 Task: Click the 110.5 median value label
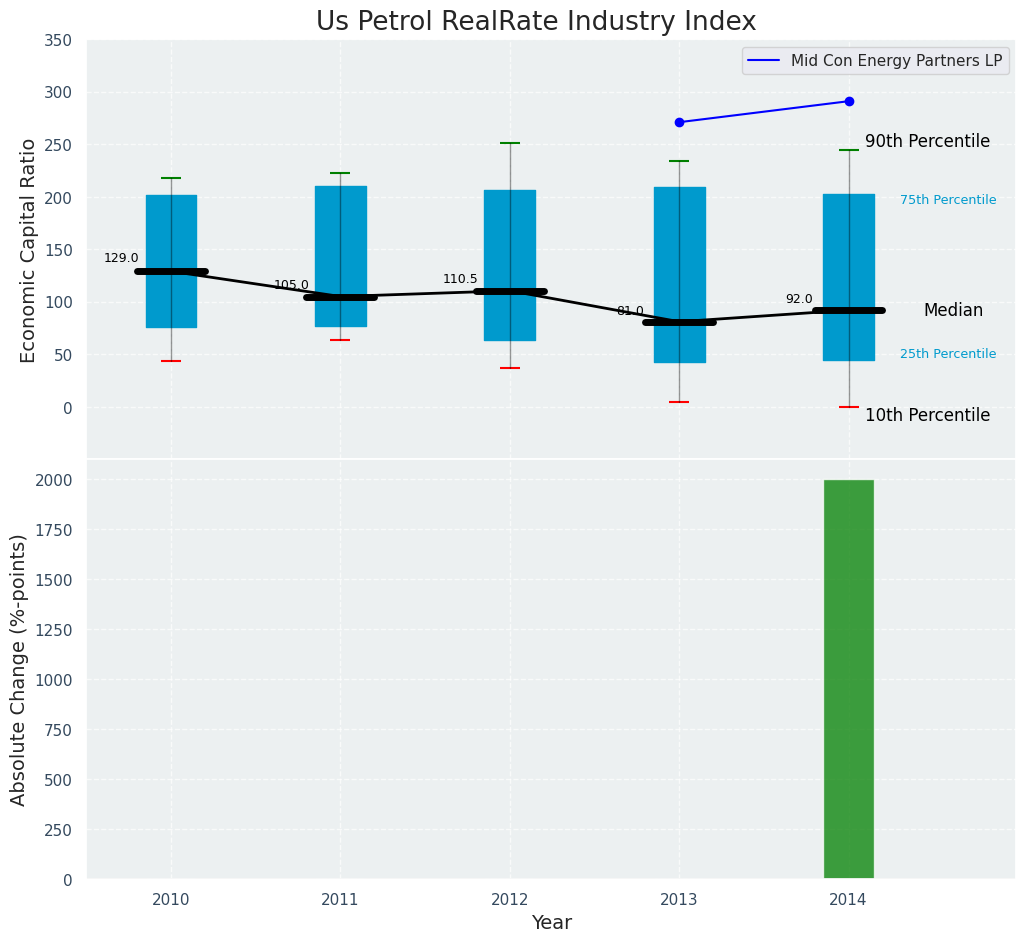tap(460, 279)
